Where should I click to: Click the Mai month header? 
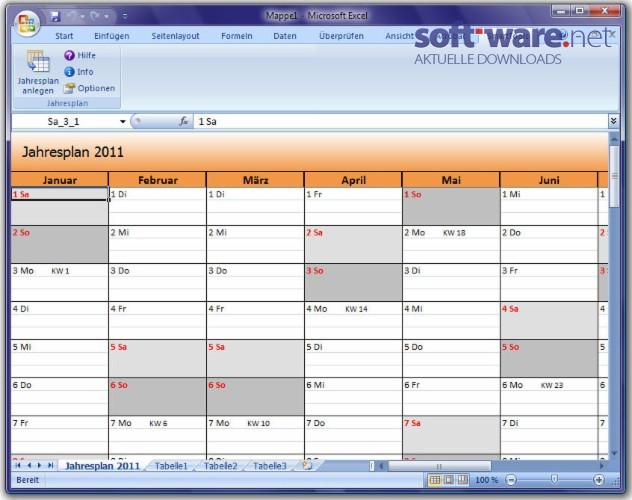point(451,180)
